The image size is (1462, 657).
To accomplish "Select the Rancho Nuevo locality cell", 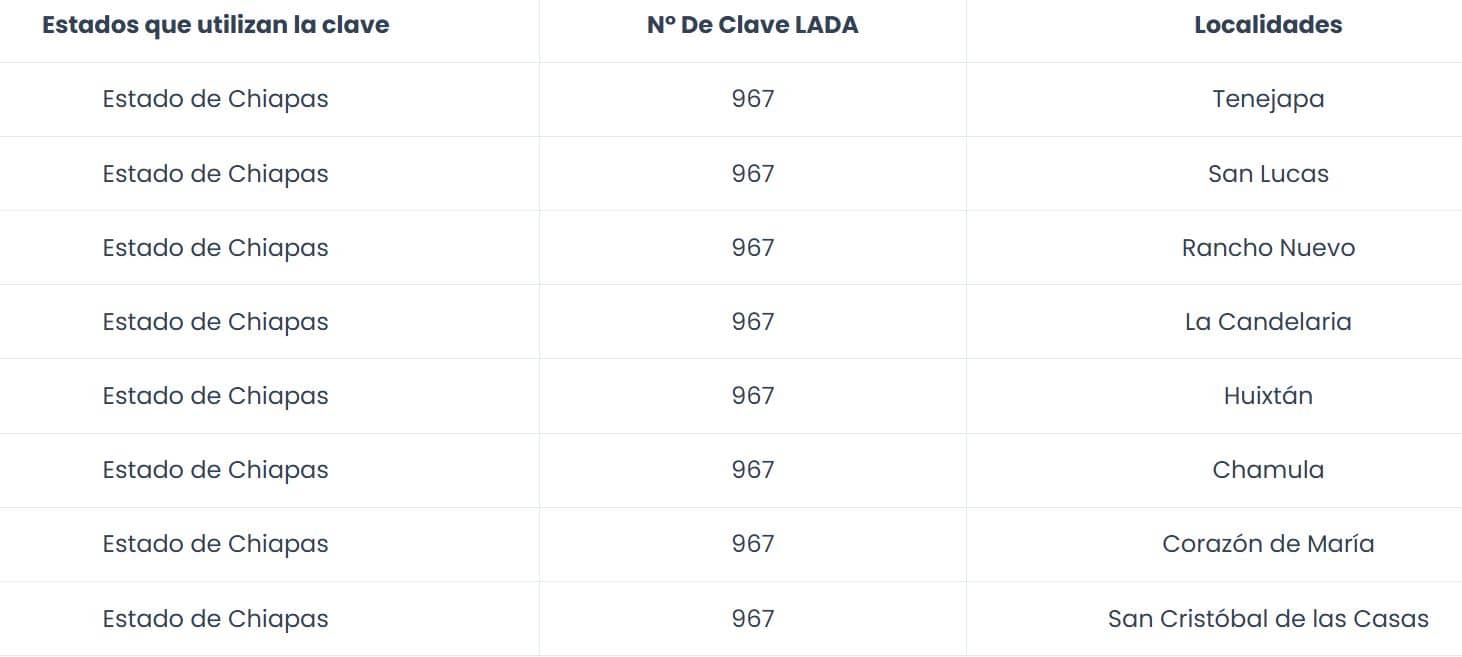I will coord(1268,247).
